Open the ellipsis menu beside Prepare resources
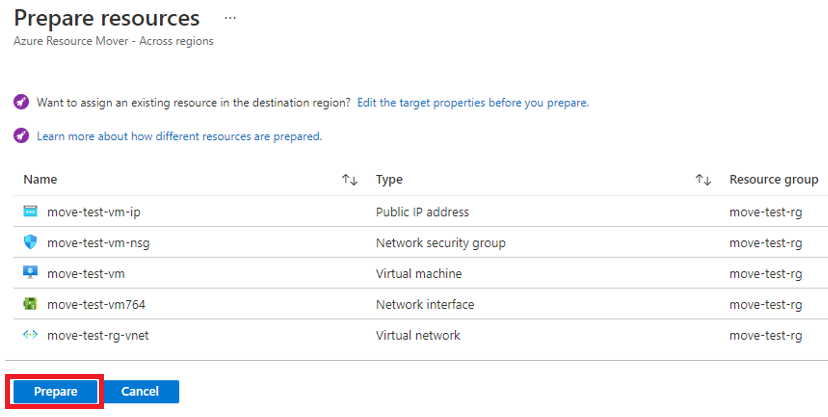Screen dimensions: 828x417 click(x=230, y=18)
